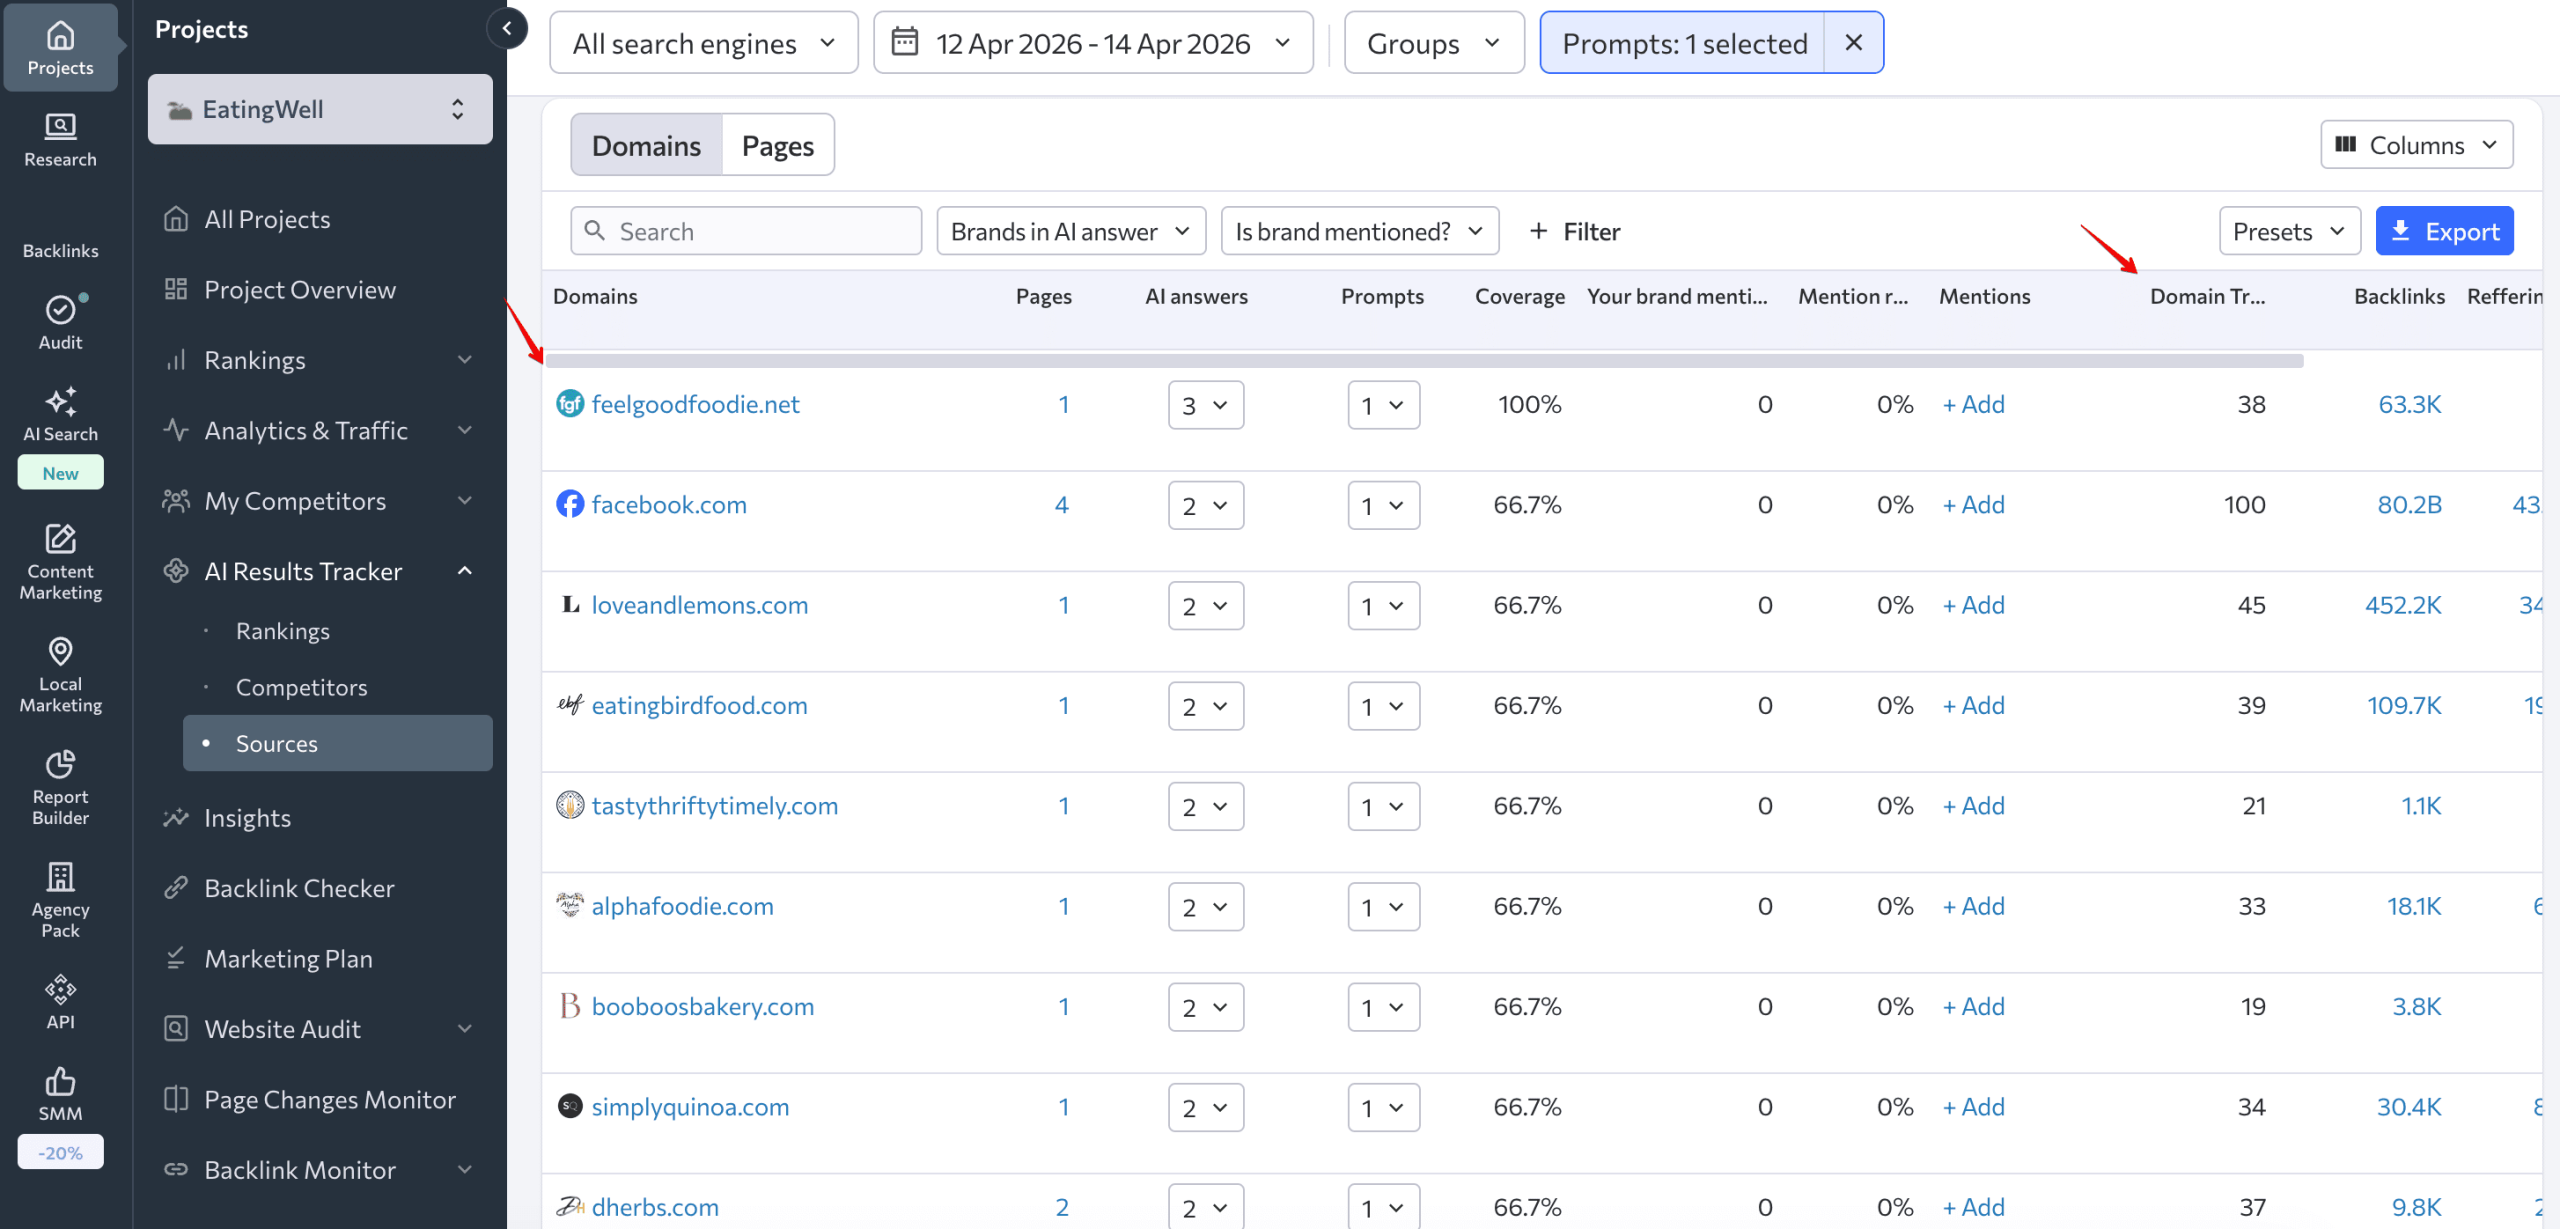The width and height of the screenshot is (2560, 1229).
Task: Open the Research section from the sidebar
Action: click(60, 140)
